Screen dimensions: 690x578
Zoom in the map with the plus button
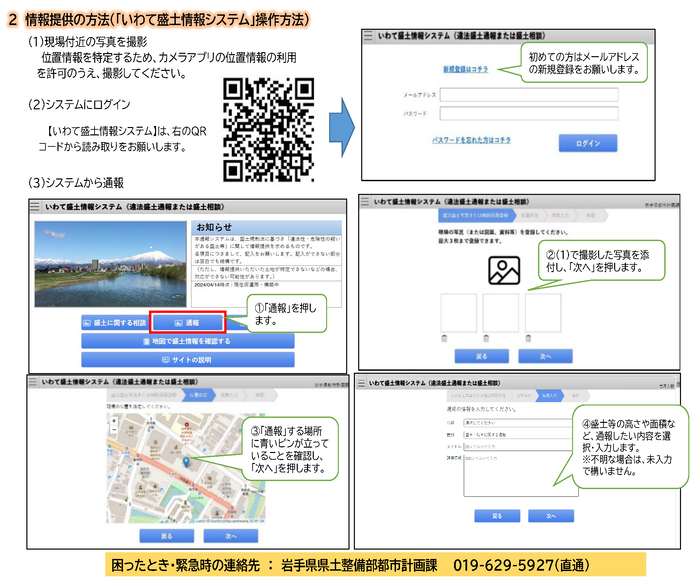click(114, 421)
